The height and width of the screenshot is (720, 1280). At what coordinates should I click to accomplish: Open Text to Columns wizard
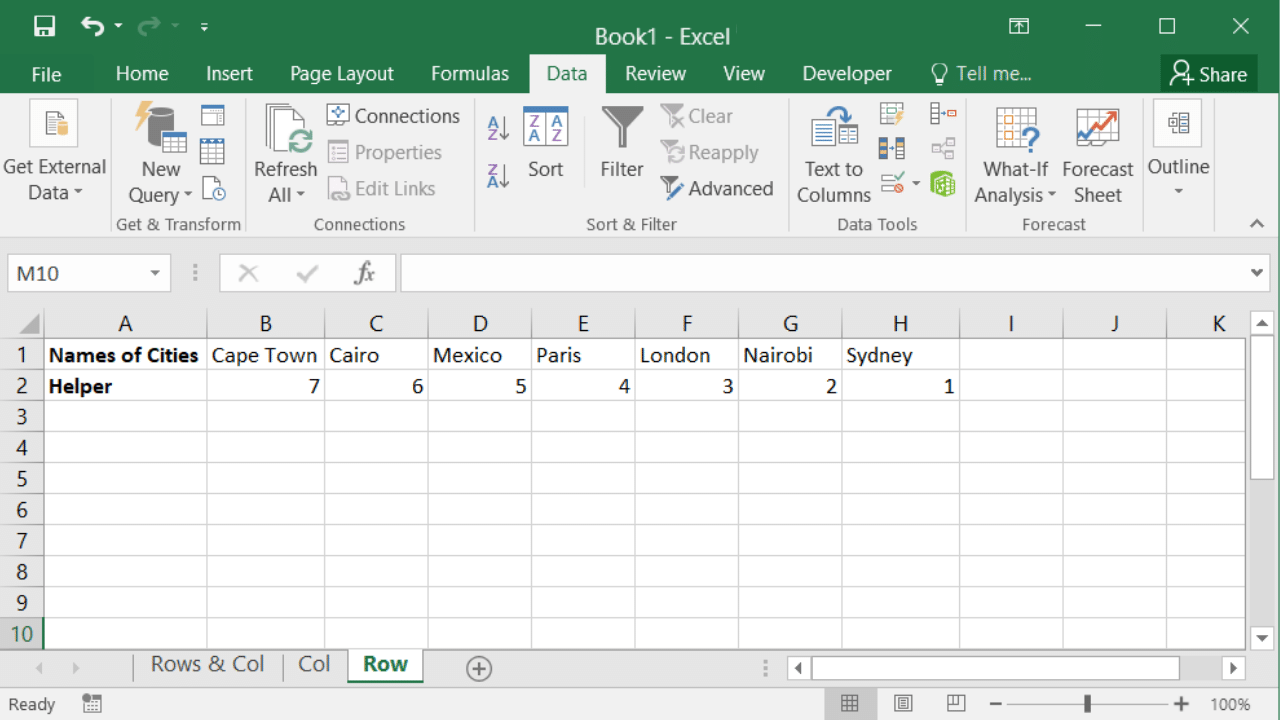(x=834, y=155)
